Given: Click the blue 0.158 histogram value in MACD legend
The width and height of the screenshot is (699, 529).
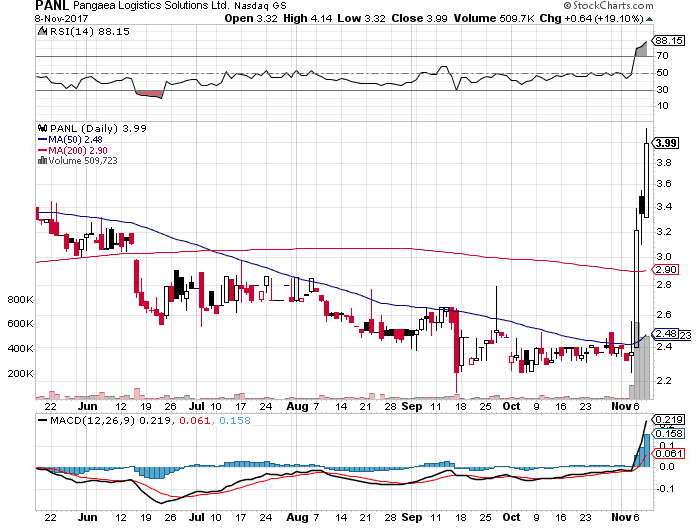Looking at the screenshot, I should [x=234, y=421].
